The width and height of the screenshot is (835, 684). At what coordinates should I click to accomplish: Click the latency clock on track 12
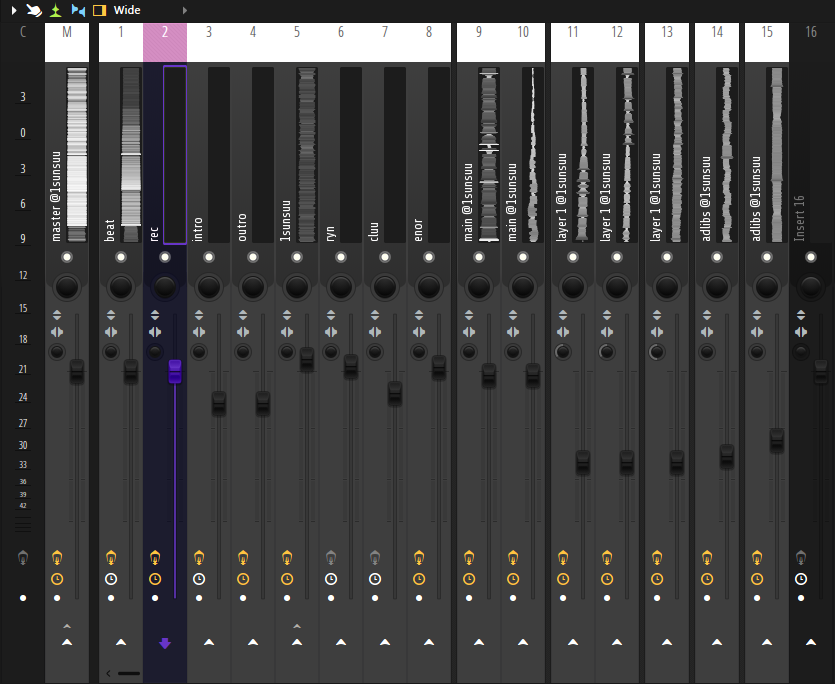[x=607, y=579]
